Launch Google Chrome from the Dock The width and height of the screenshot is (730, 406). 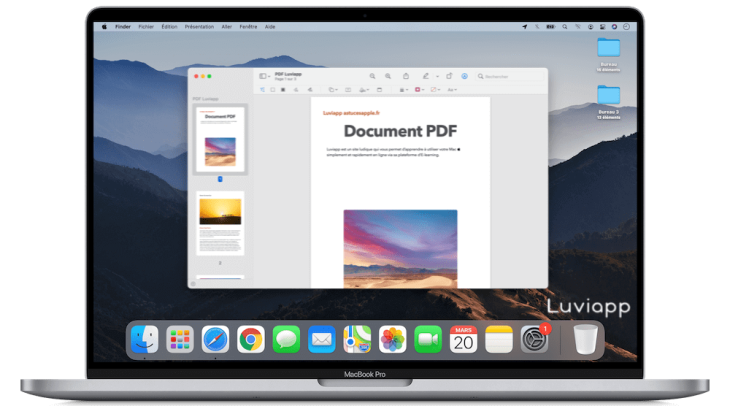coord(251,340)
